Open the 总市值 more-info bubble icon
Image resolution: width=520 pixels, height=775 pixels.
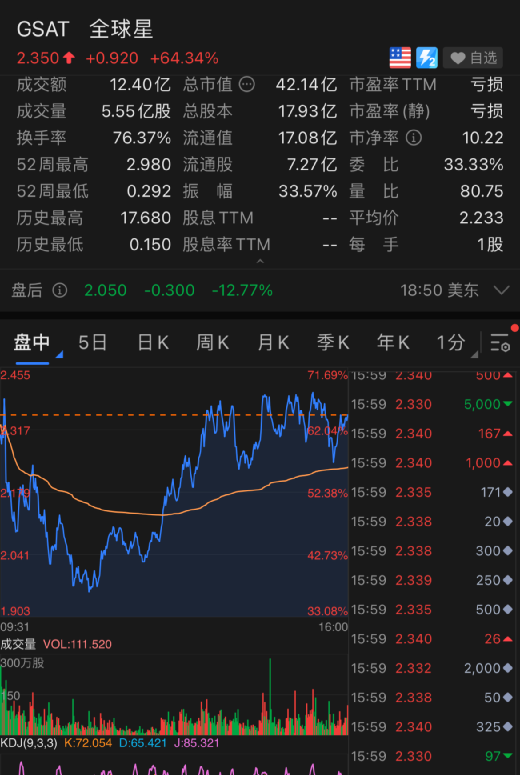247,85
